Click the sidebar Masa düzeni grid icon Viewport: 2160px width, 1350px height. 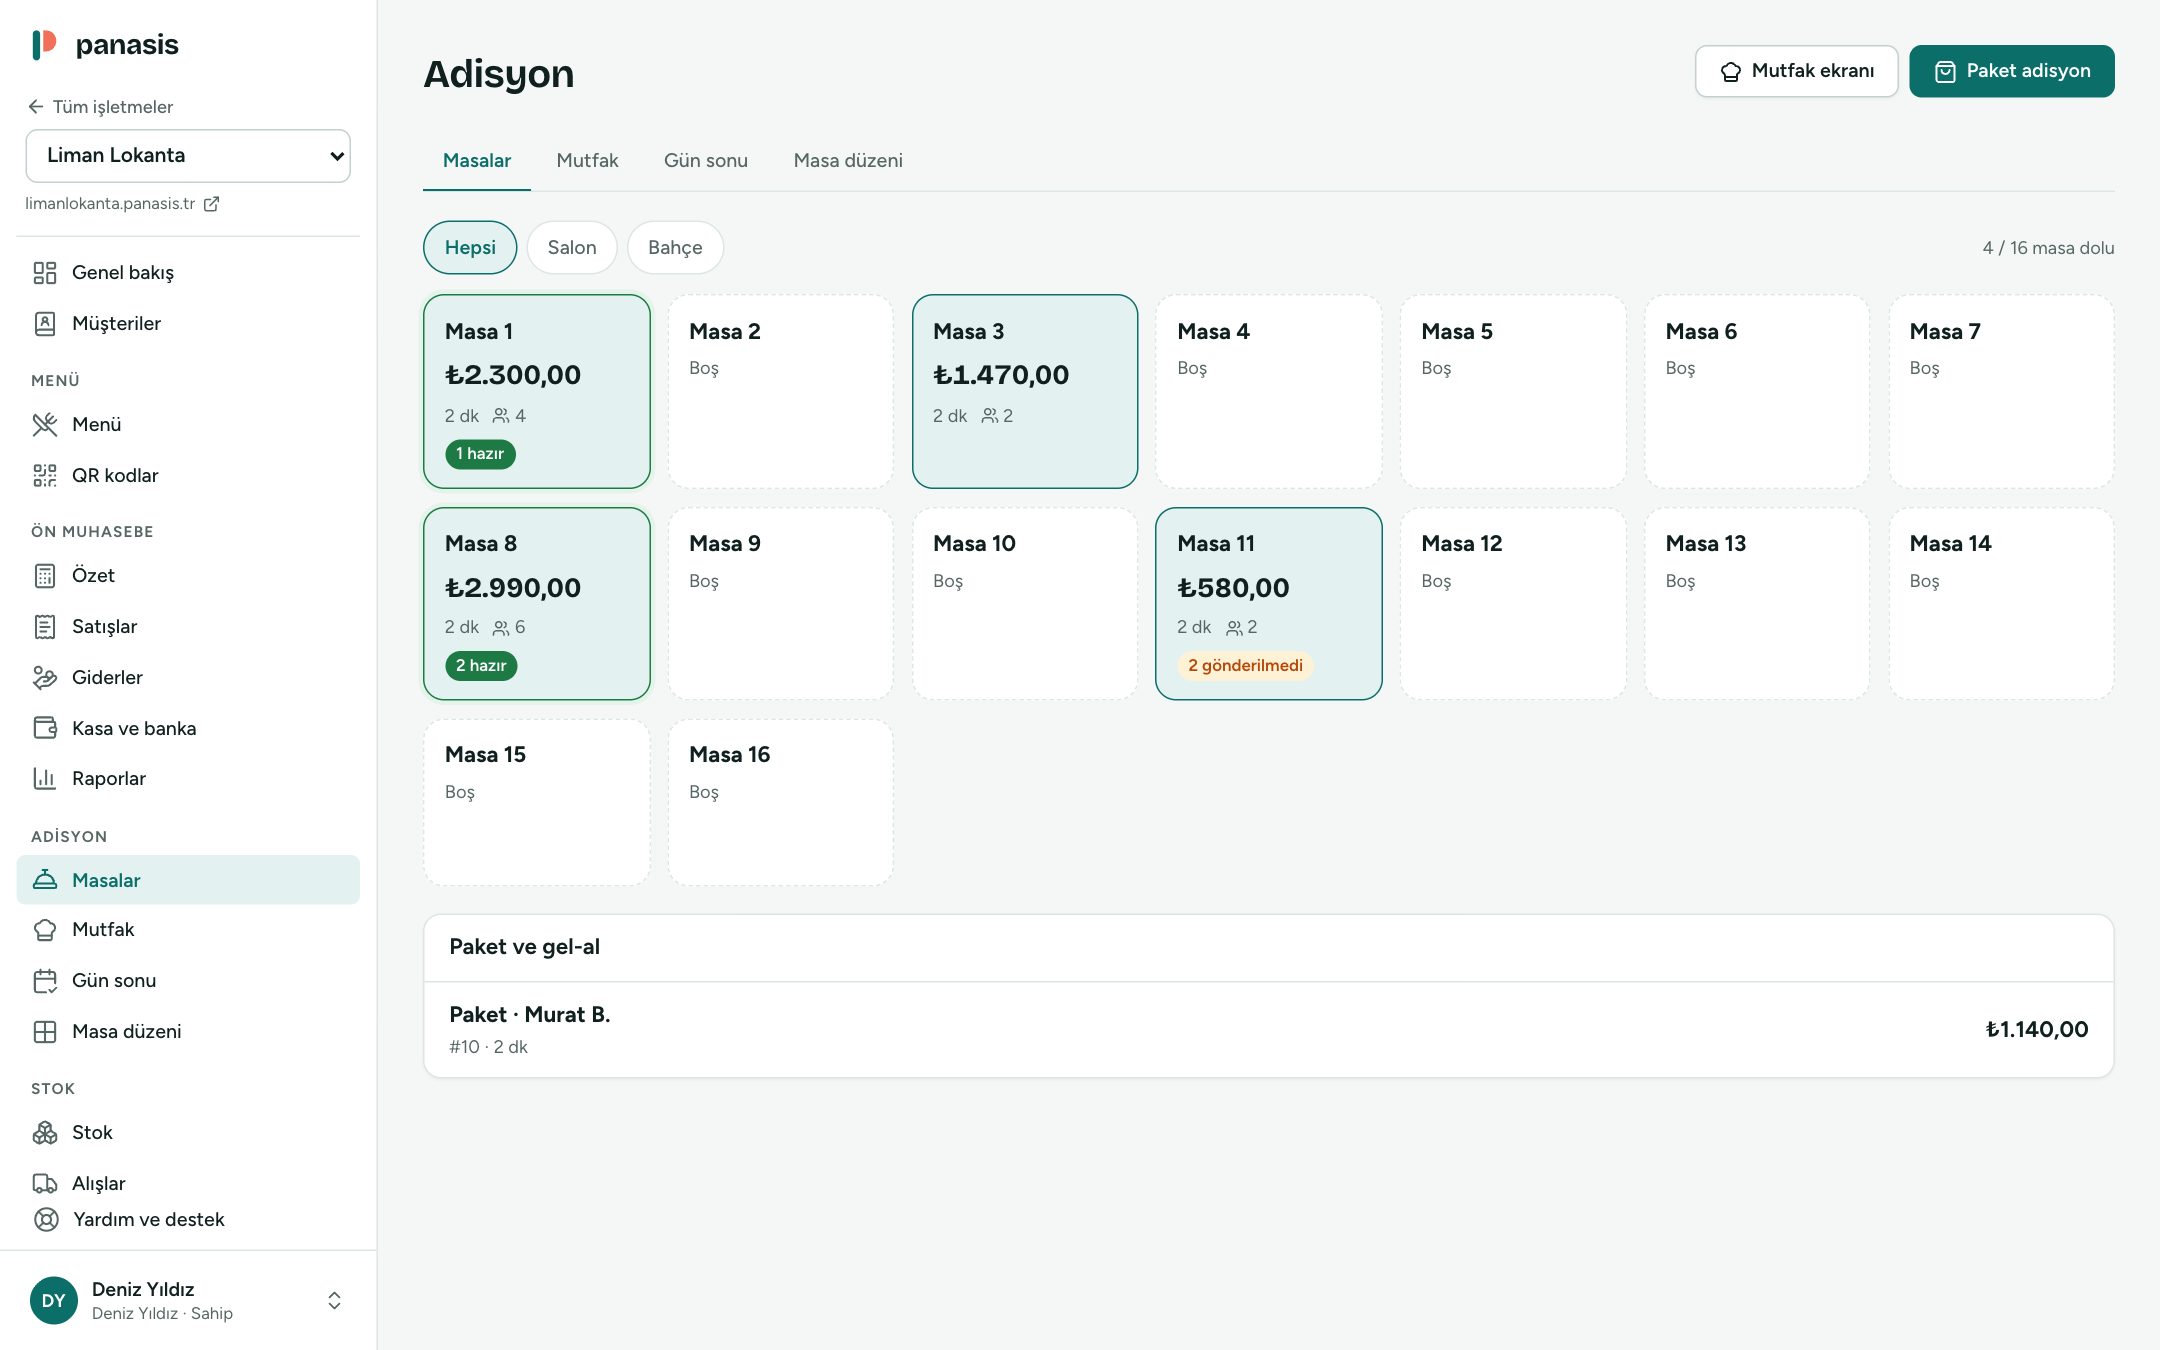click(x=45, y=1032)
